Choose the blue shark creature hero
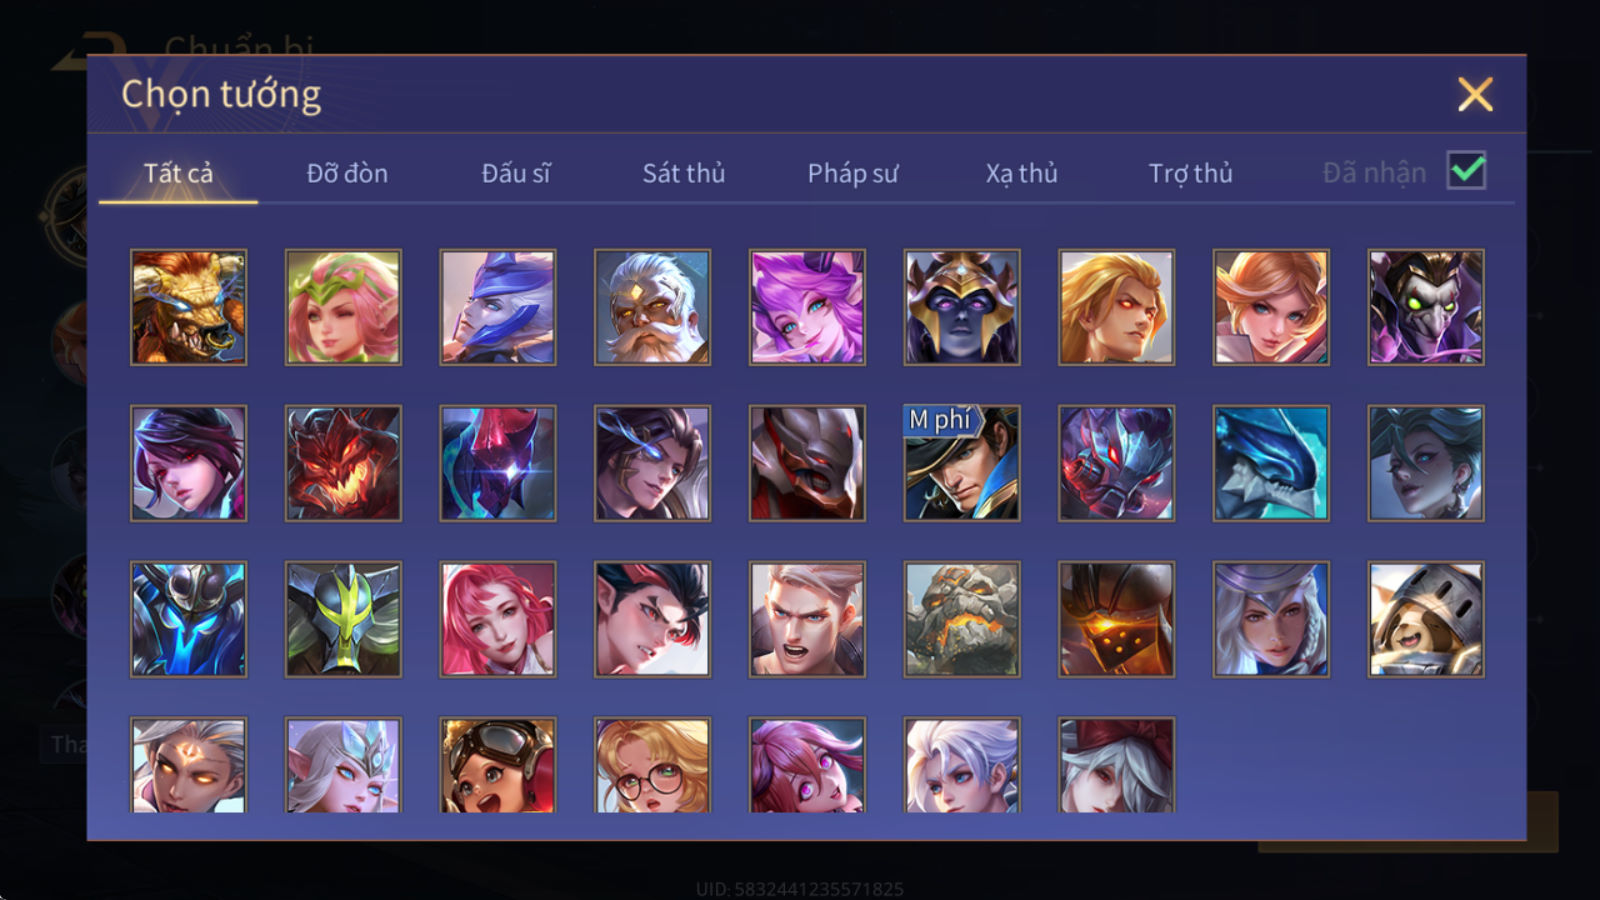The height and width of the screenshot is (900, 1600). click(1271, 463)
